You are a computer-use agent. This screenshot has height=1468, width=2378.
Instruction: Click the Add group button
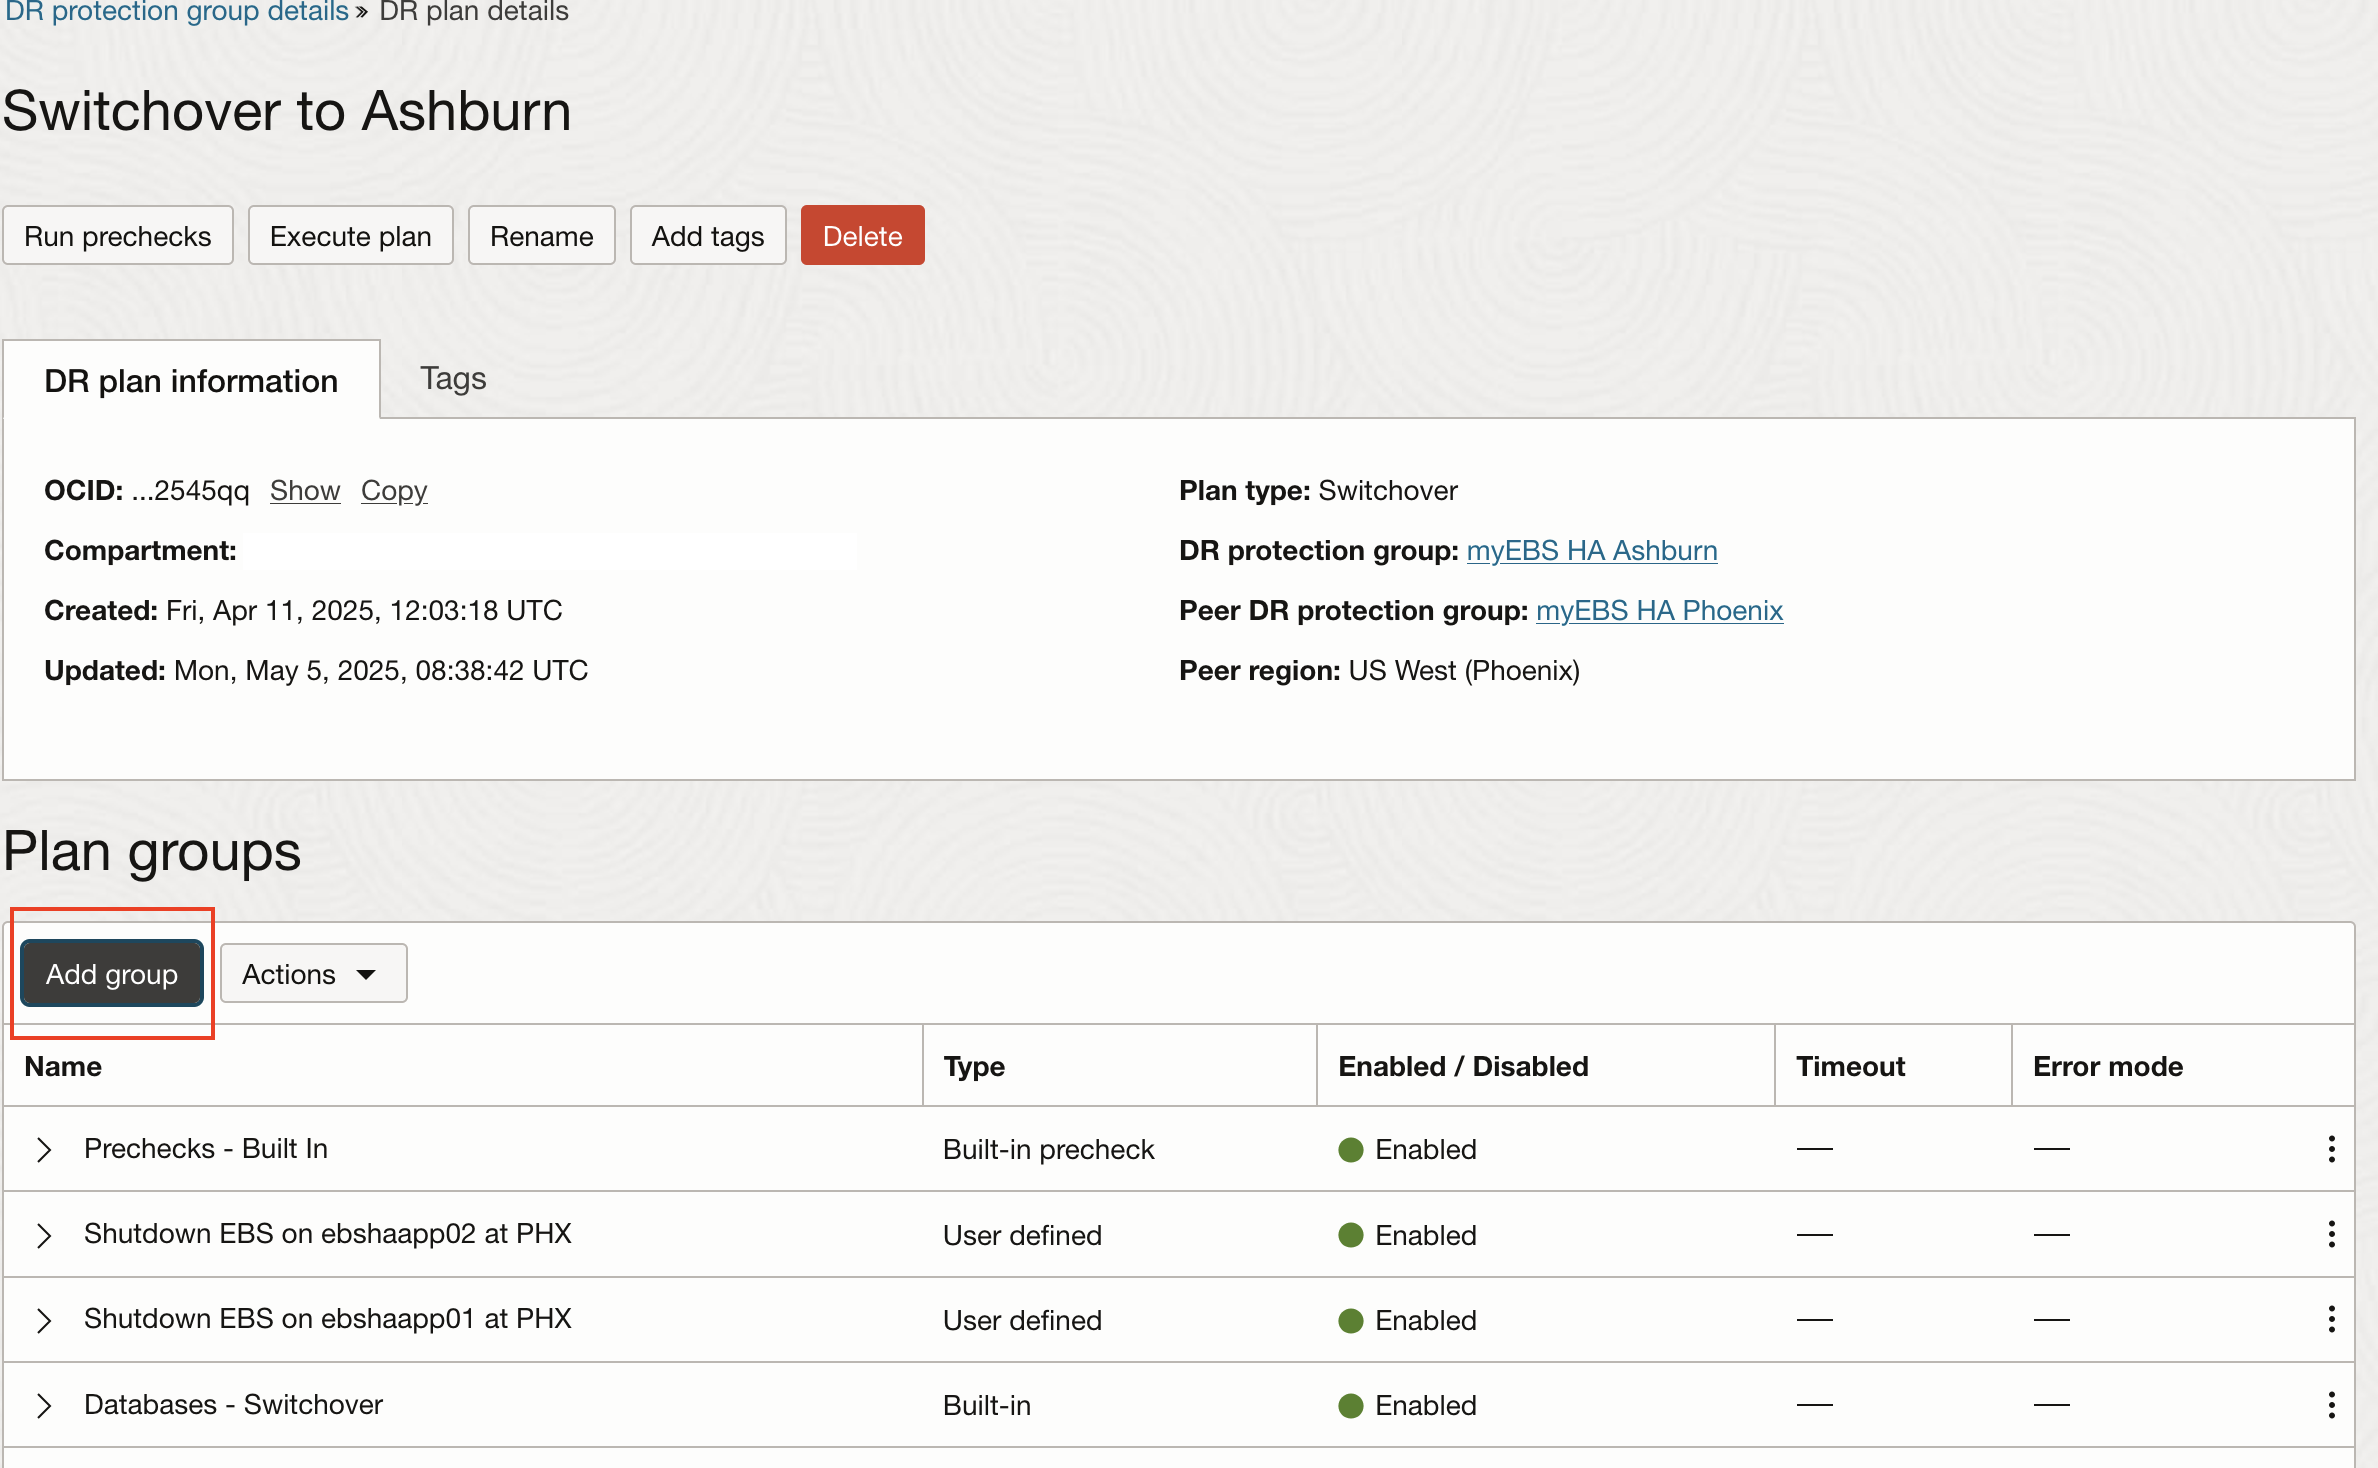pyautogui.click(x=112, y=973)
